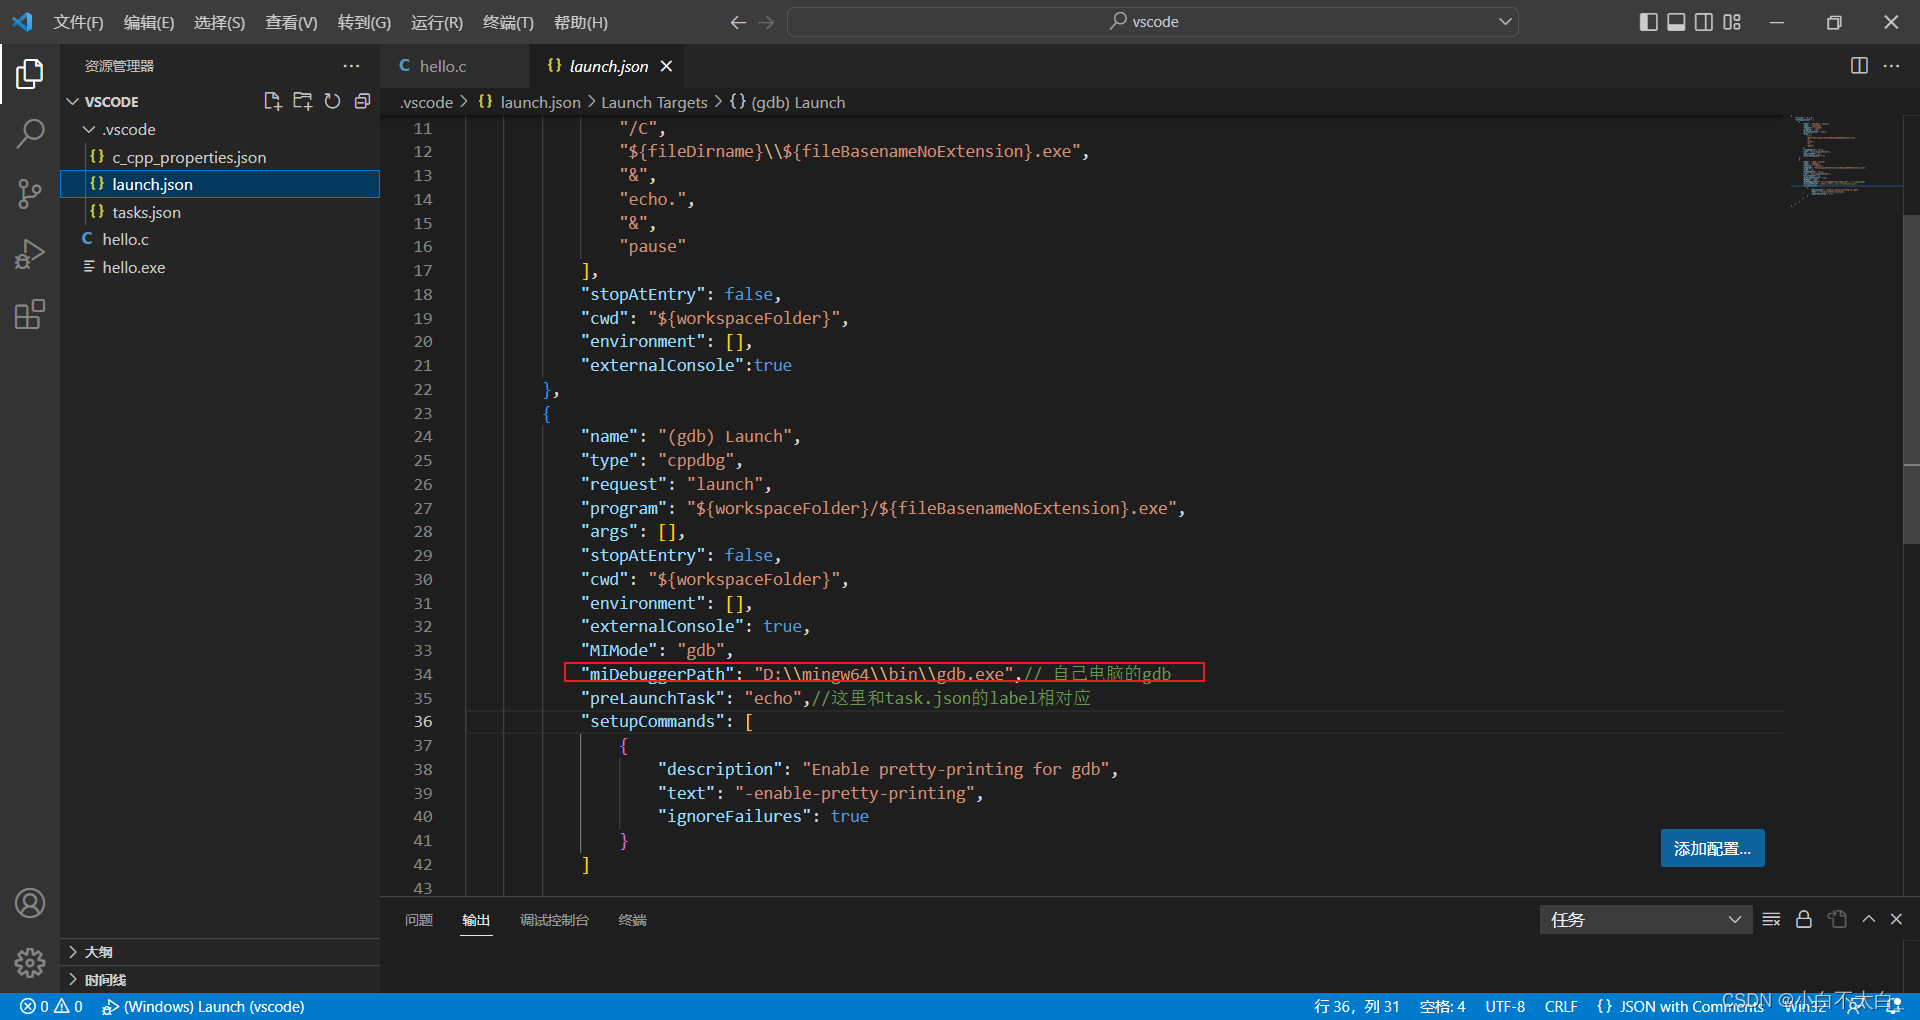Clear the output panel

coord(1771,919)
